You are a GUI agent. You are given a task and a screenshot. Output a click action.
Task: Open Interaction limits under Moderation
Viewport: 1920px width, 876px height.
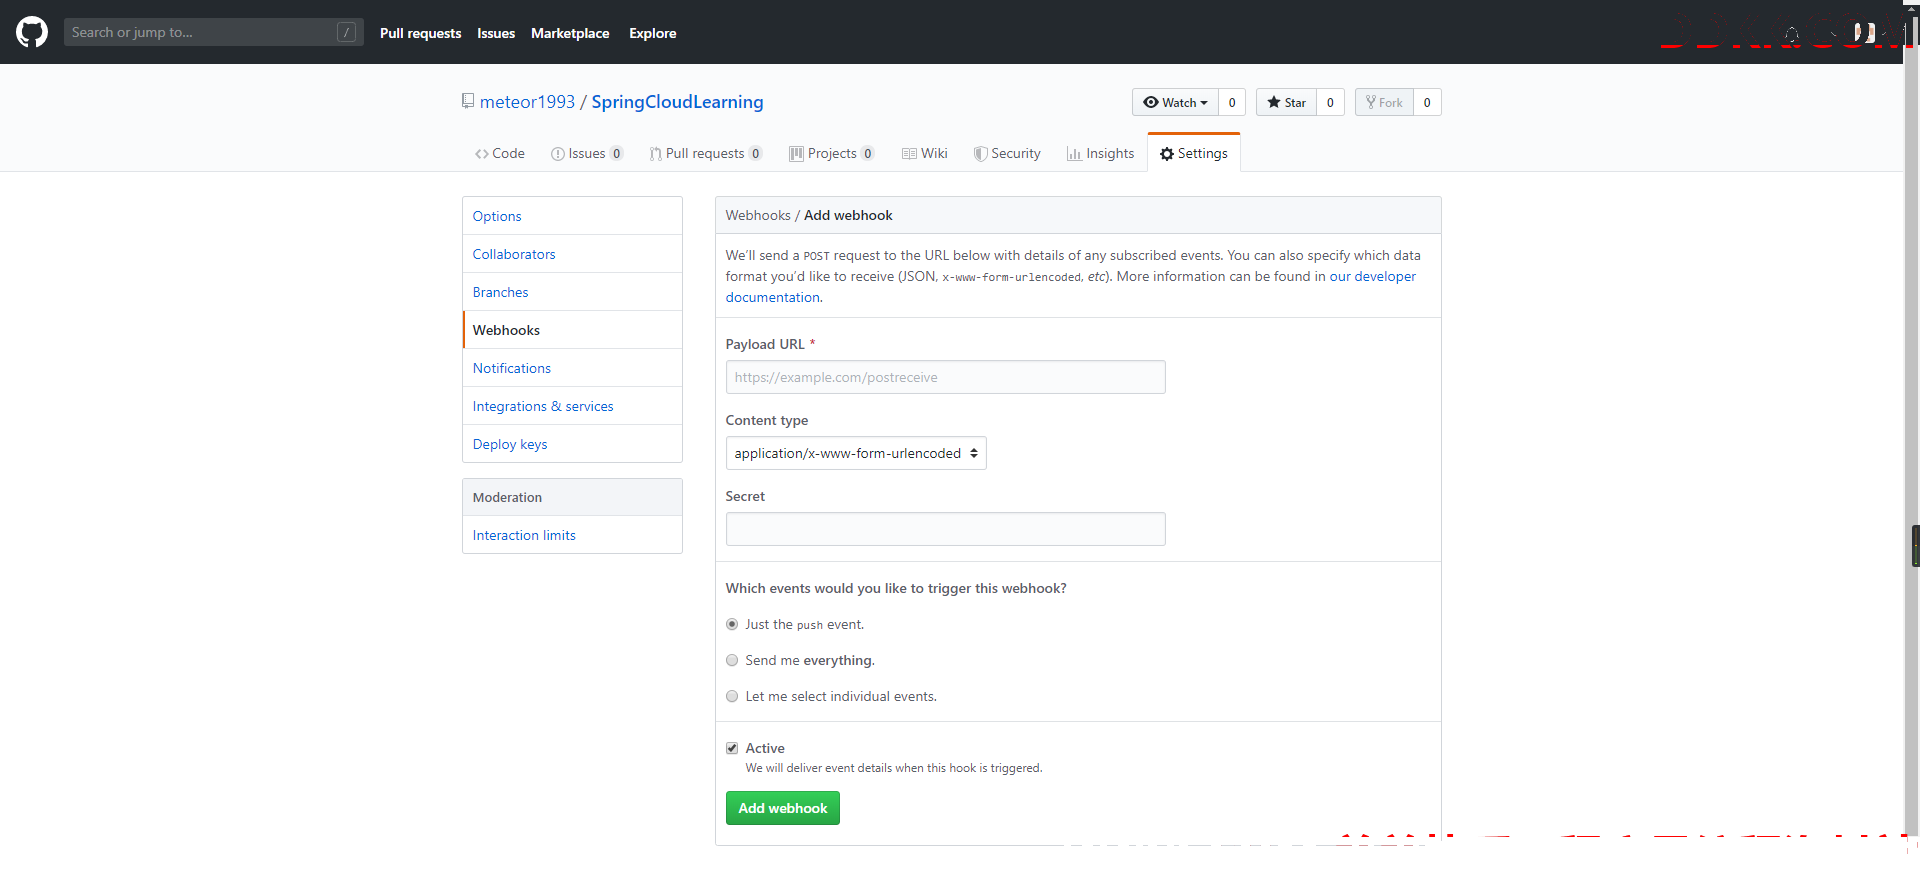(x=572, y=535)
